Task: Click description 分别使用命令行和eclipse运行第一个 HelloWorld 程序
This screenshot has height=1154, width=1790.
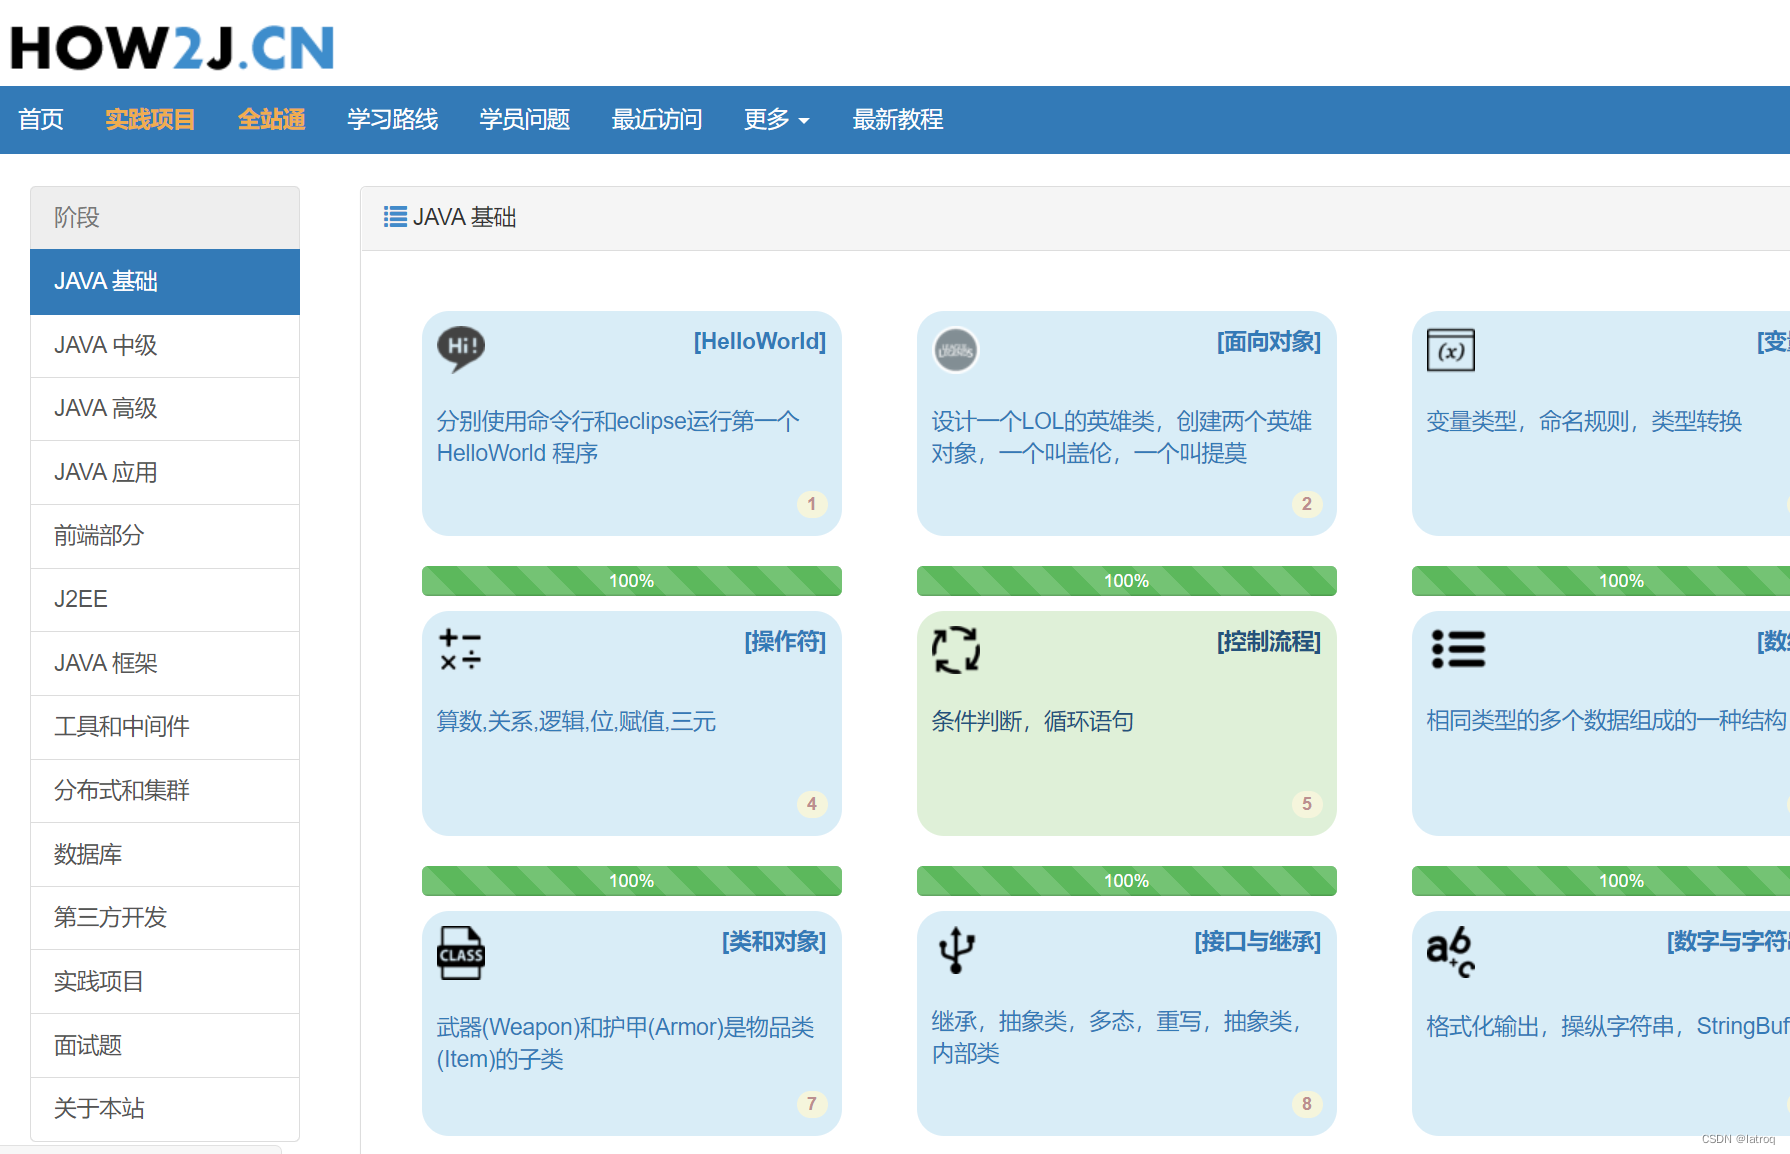Action: point(618,438)
